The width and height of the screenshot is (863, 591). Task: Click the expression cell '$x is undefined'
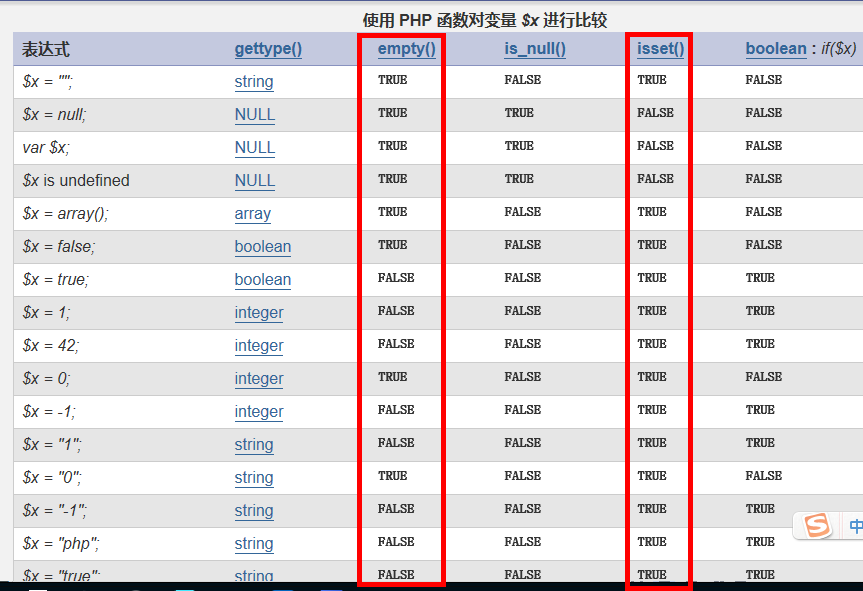pyautogui.click(x=76, y=180)
